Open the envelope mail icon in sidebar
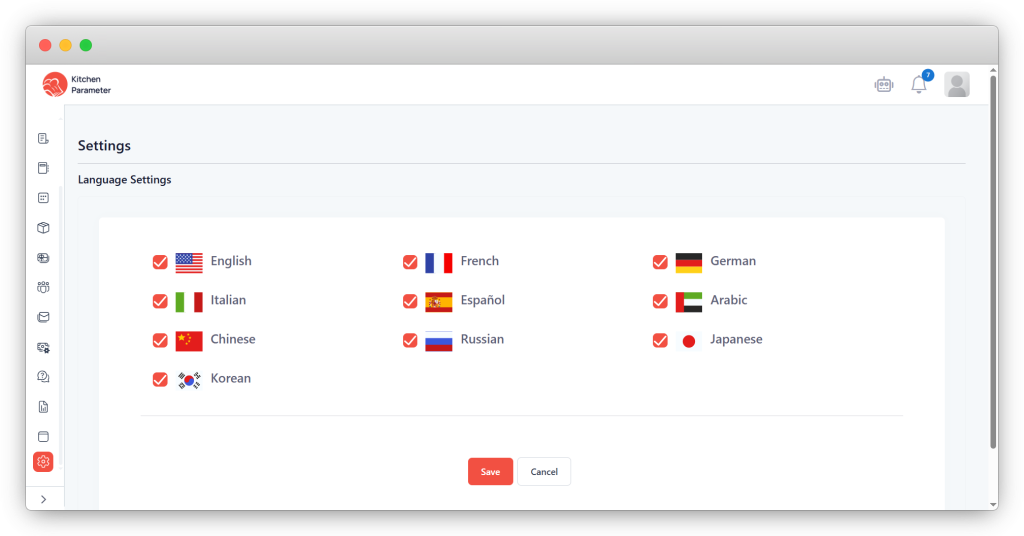Screen dimensions: 1024x536 point(43,317)
